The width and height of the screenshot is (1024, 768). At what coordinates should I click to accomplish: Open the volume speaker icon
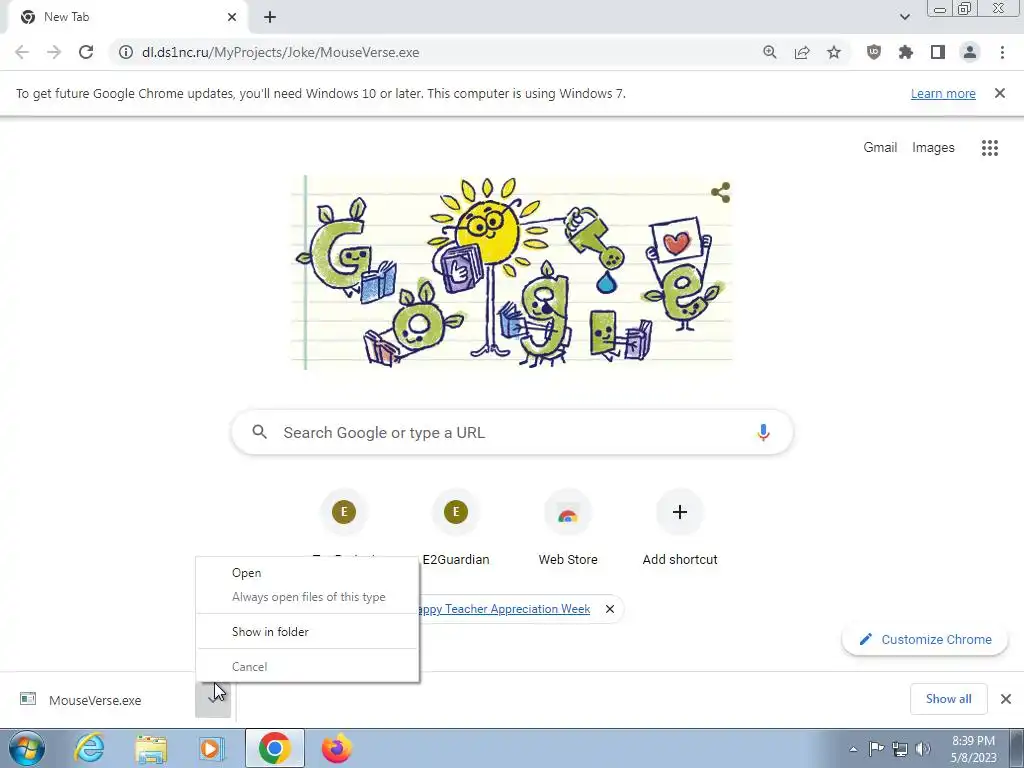(x=923, y=748)
